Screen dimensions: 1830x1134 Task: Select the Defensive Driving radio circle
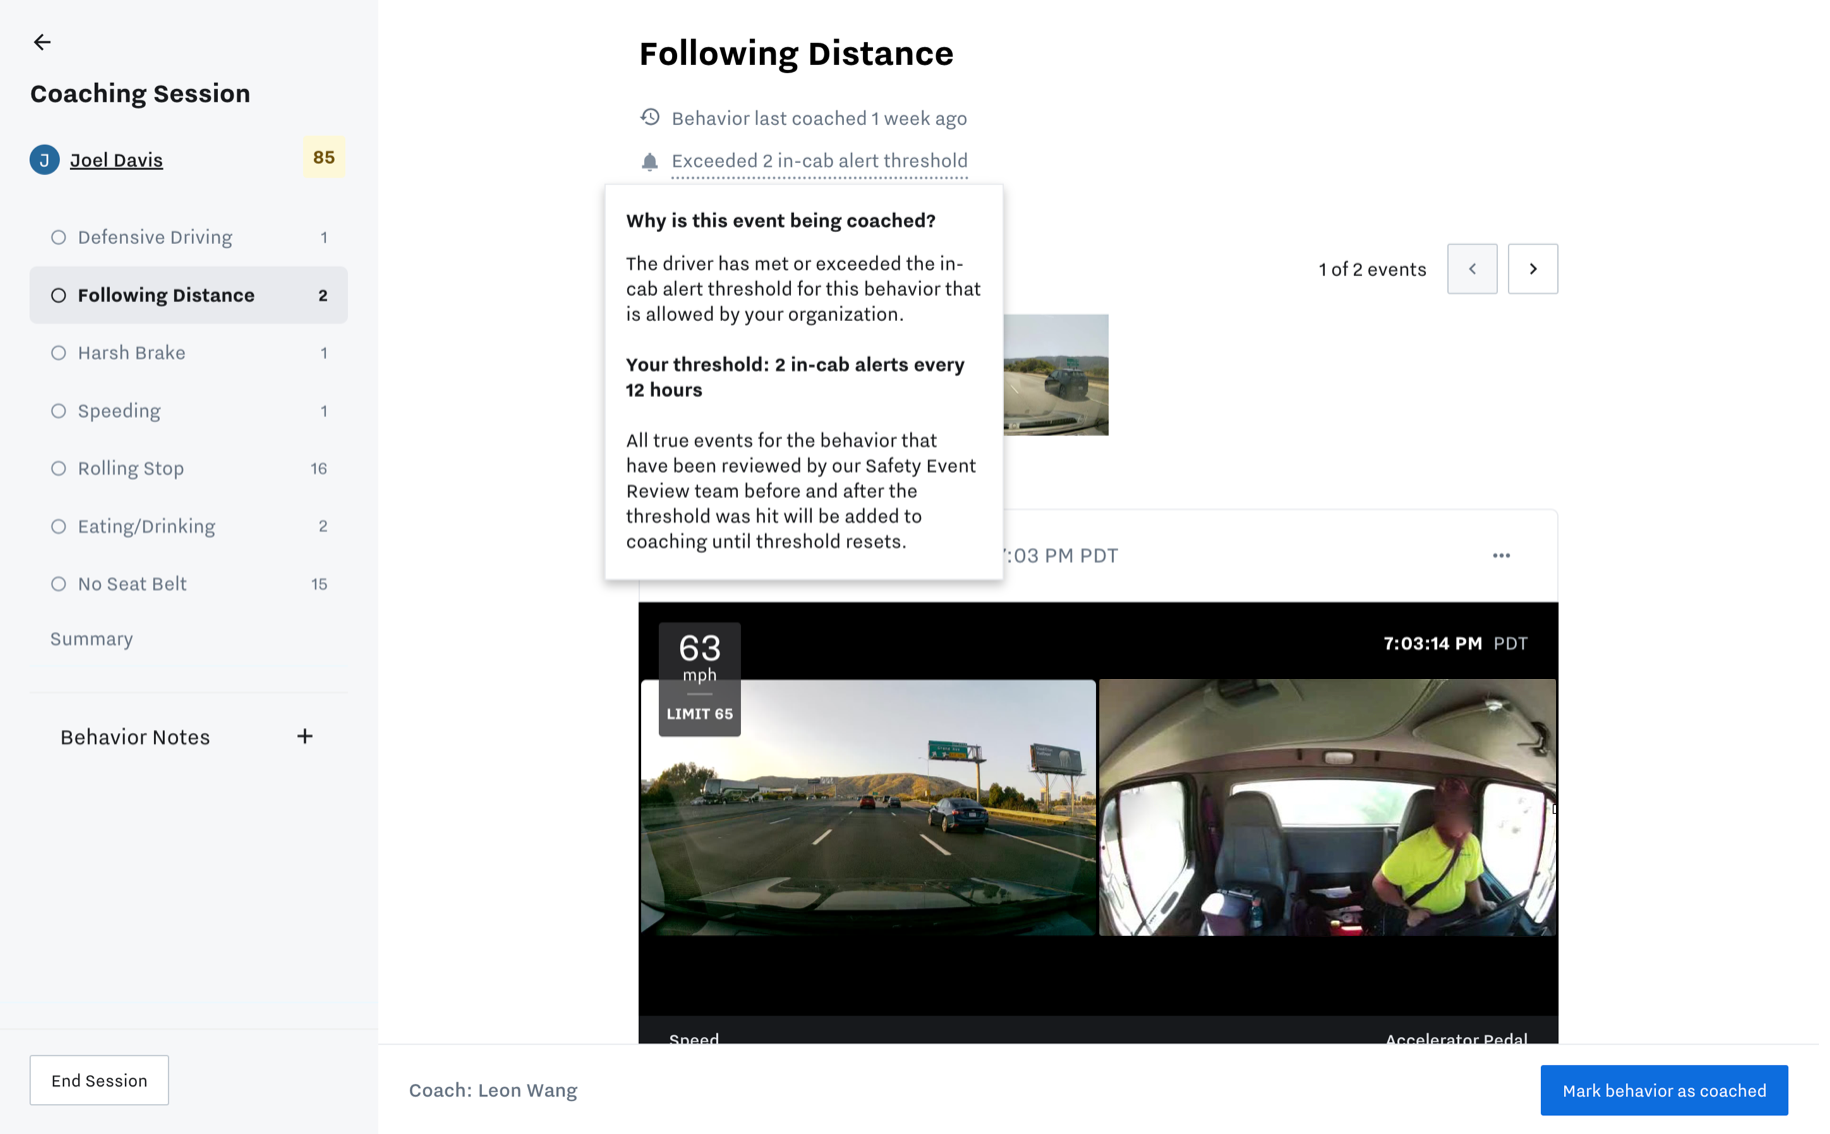[59, 237]
